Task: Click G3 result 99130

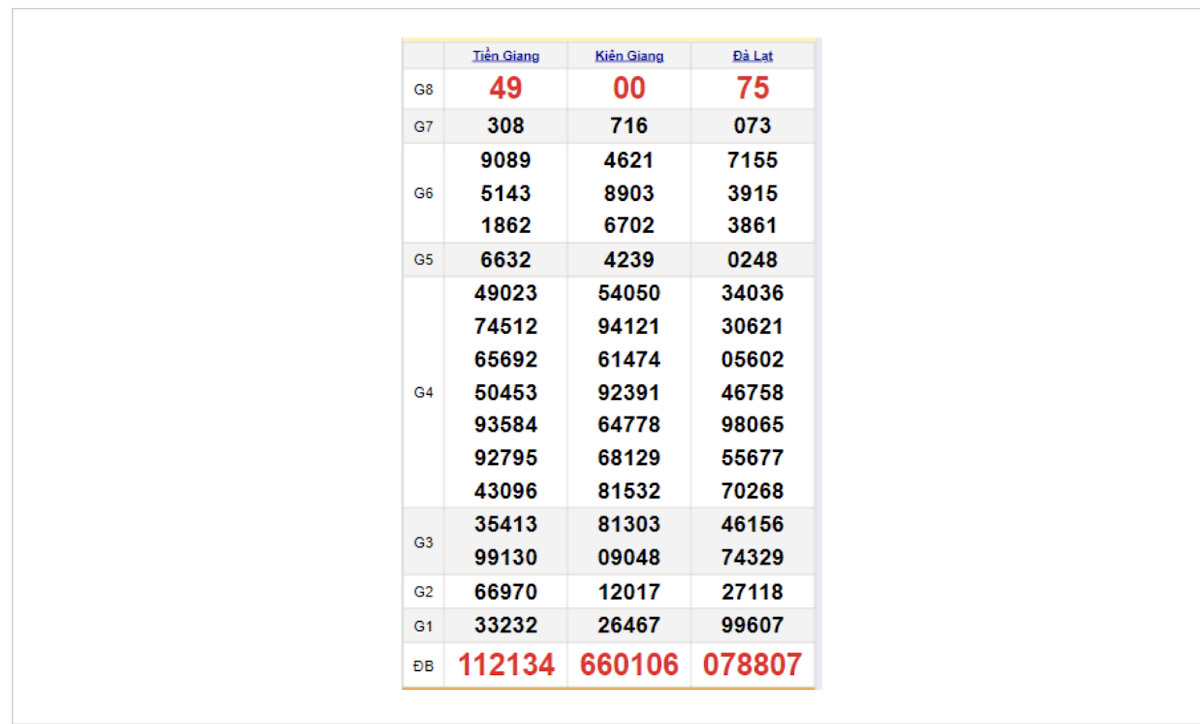Action: [x=506, y=557]
